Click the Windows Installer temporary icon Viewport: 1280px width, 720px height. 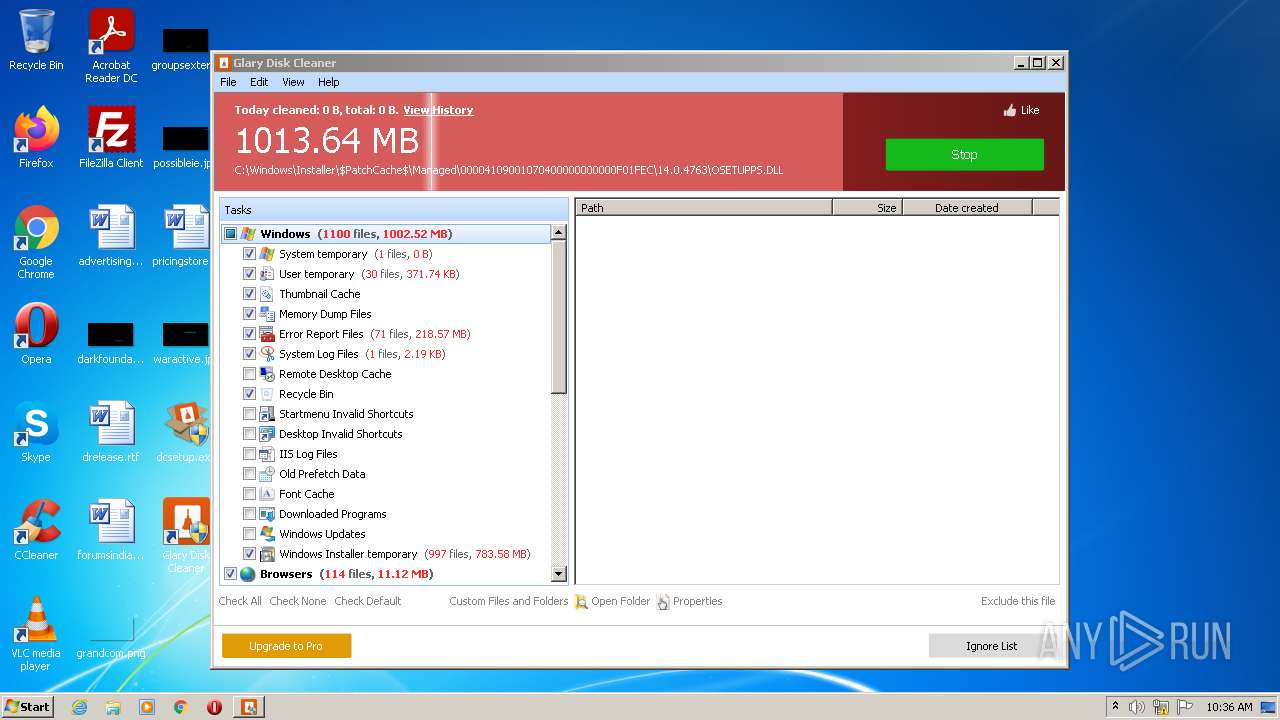(267, 554)
